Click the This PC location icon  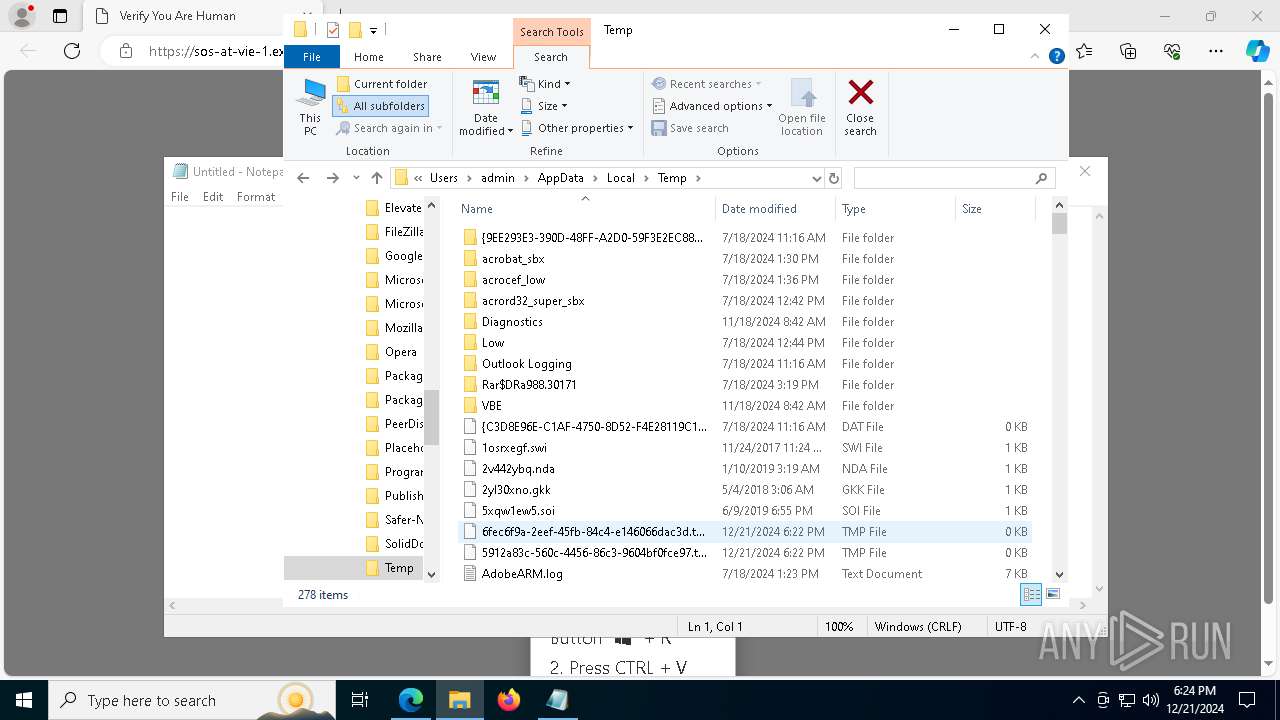[311, 108]
